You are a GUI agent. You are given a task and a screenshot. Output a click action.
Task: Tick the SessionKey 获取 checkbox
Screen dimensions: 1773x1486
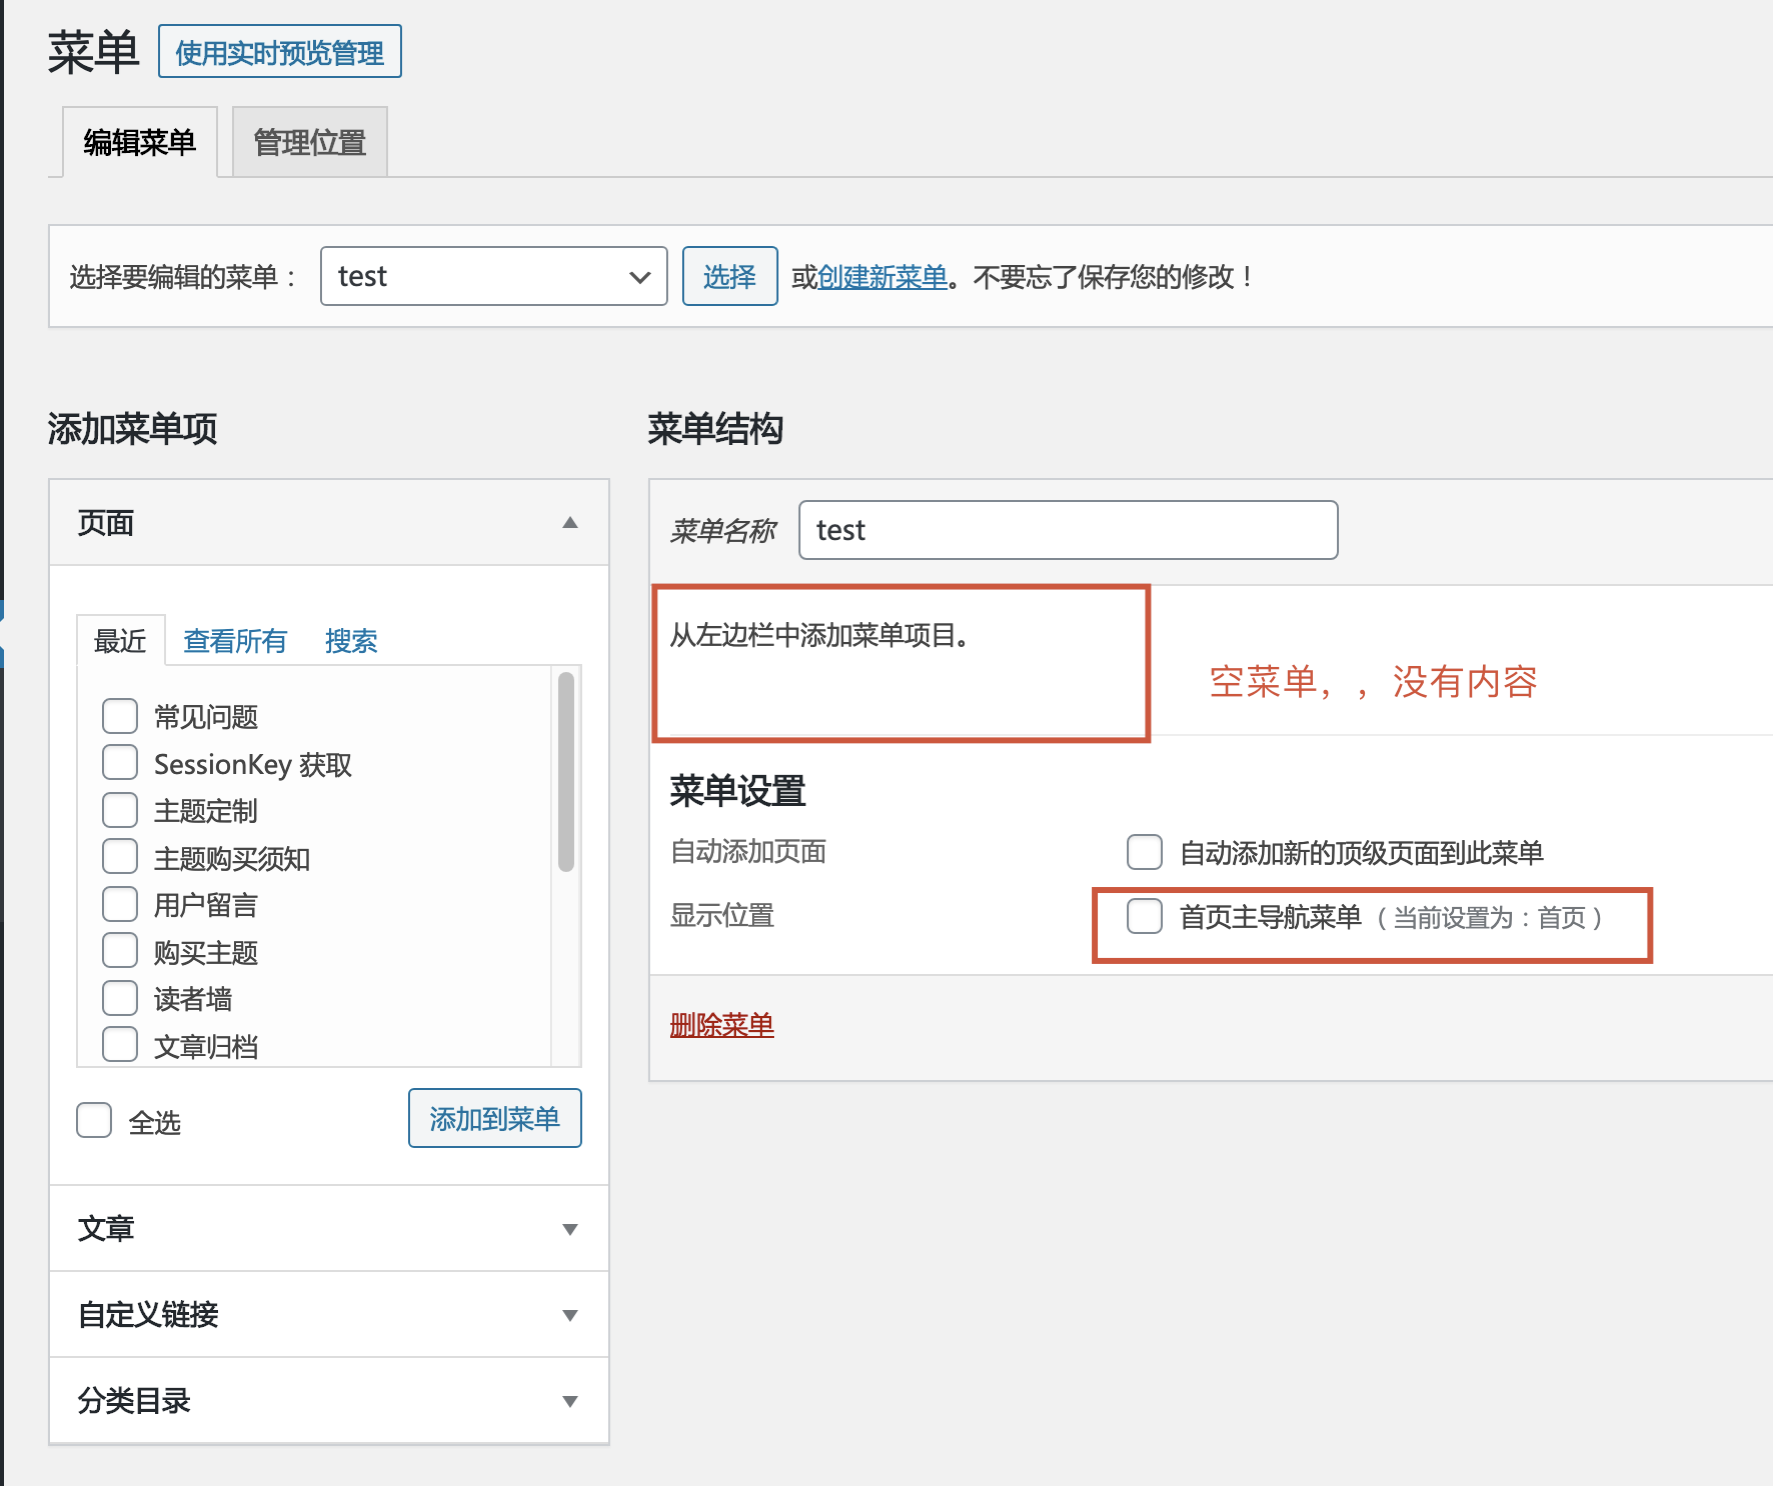(x=120, y=763)
